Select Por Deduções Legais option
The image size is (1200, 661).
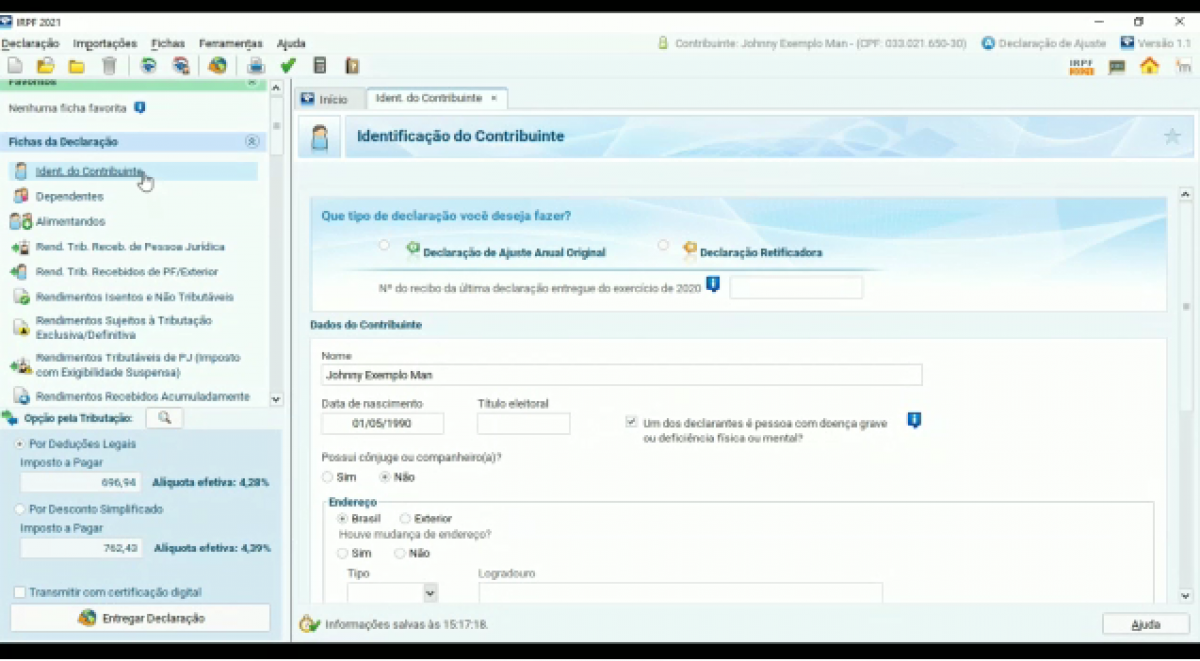[x=20, y=443]
